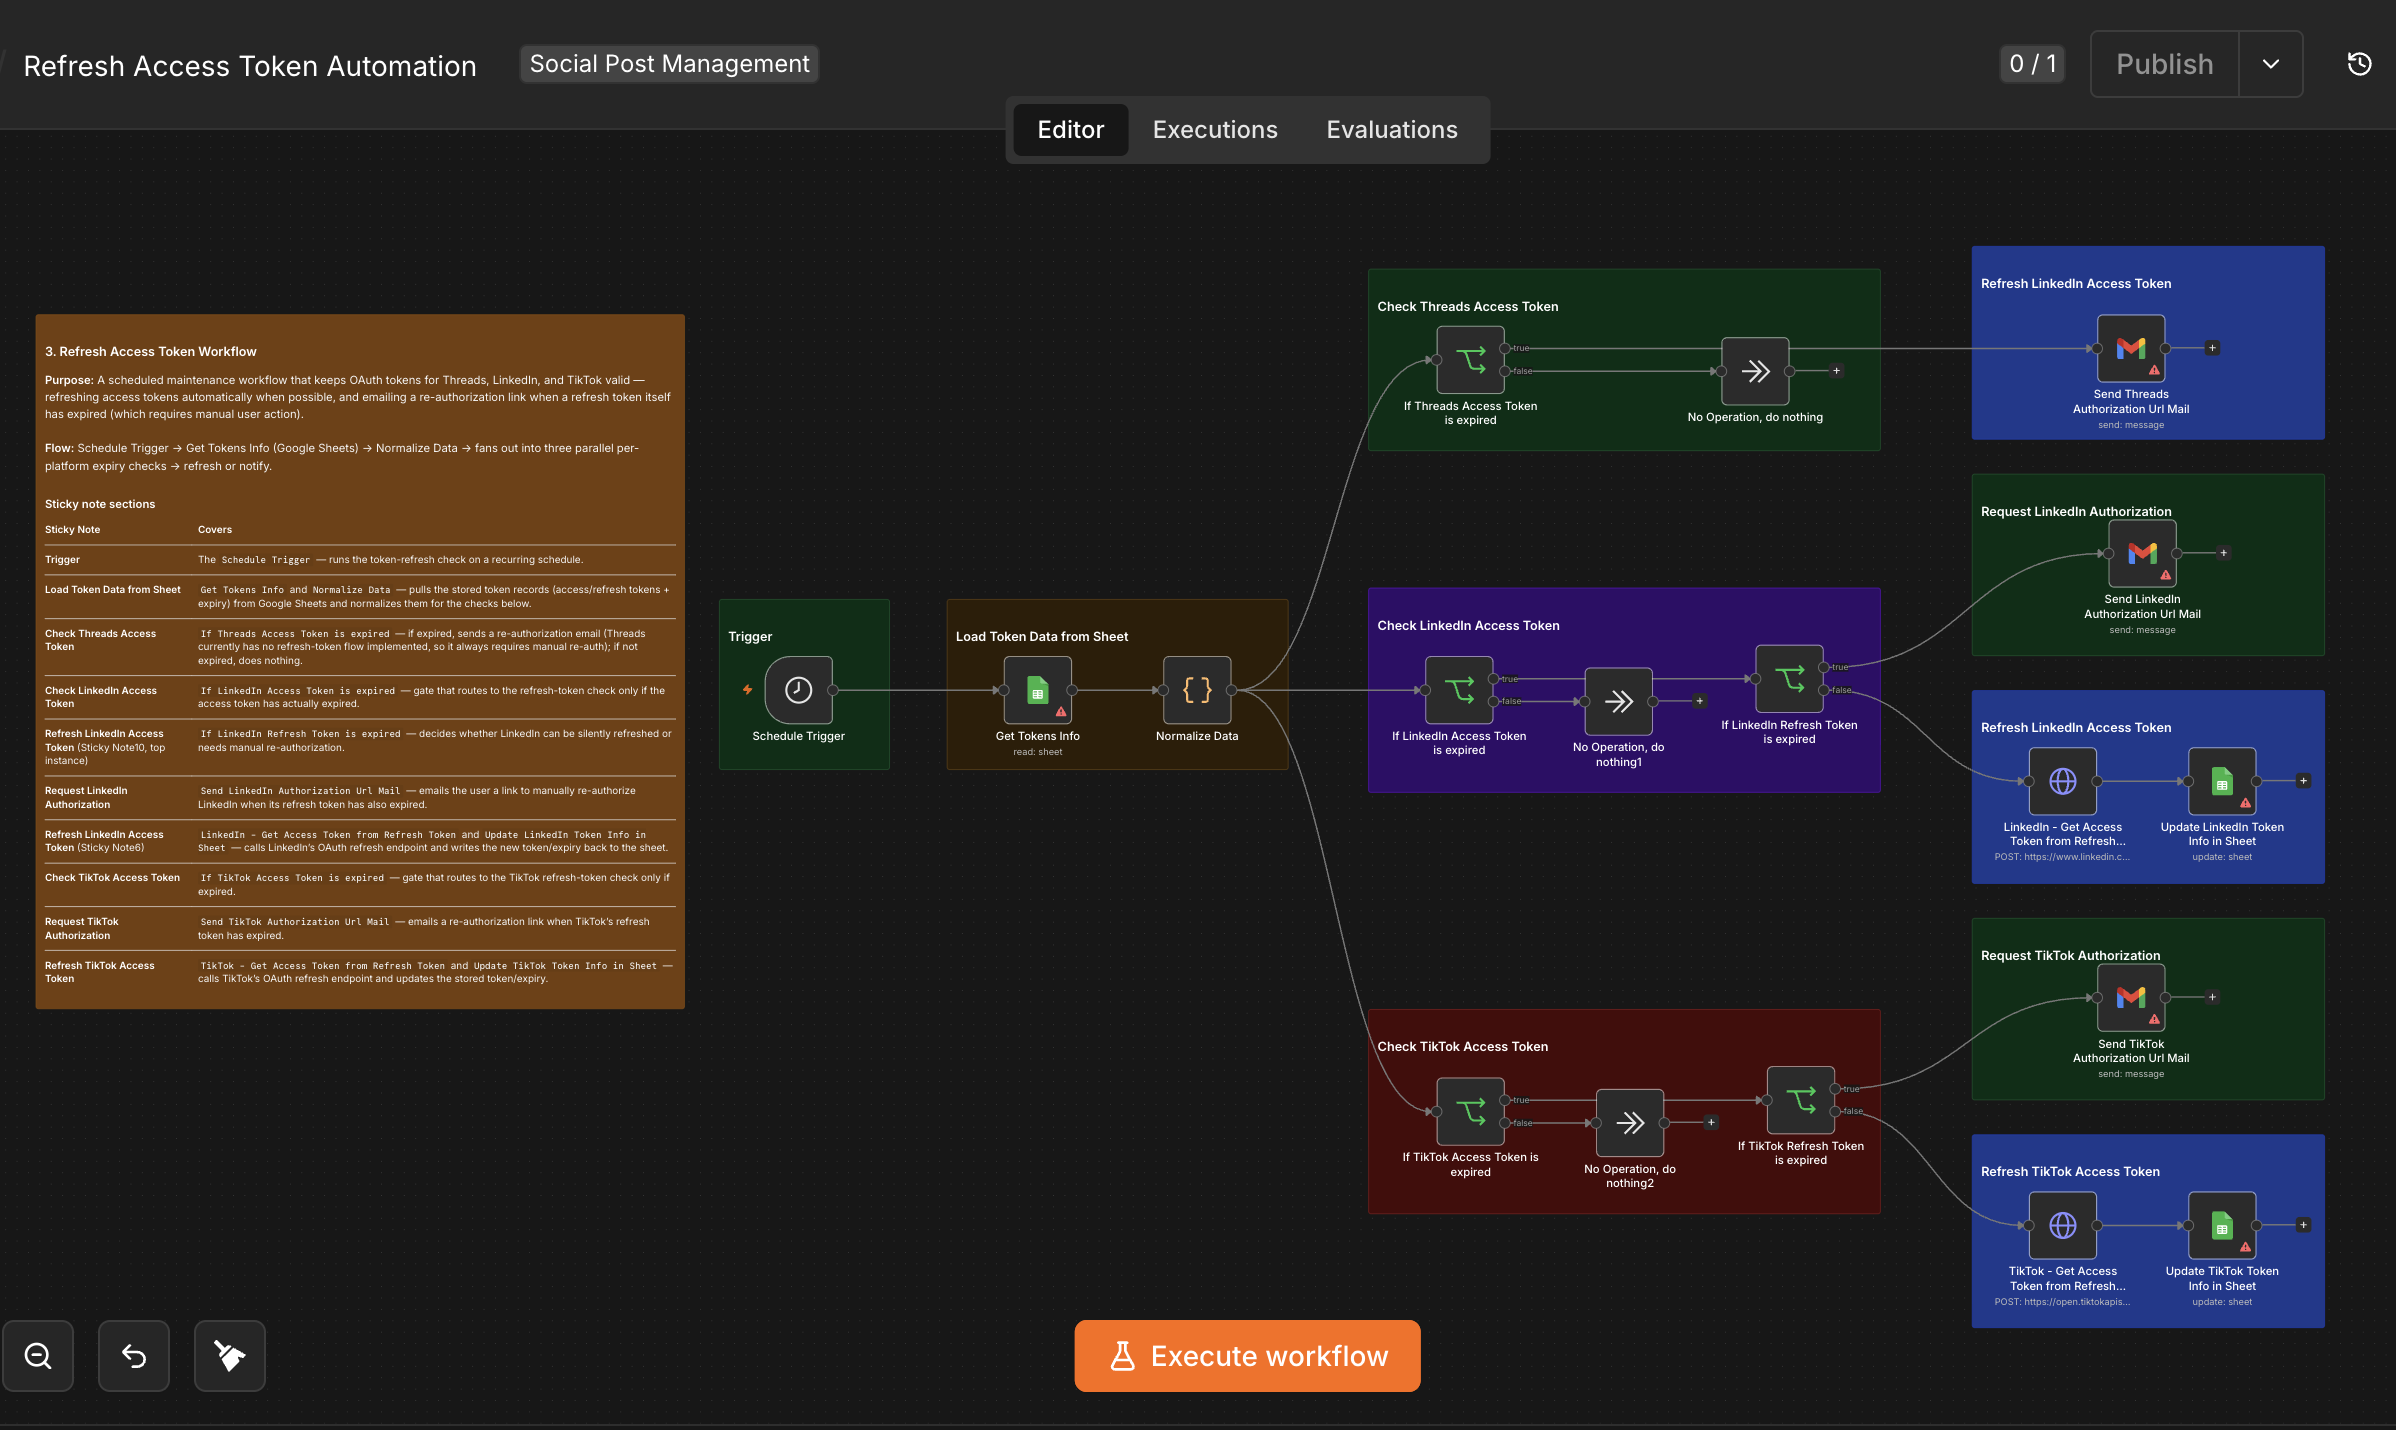2396x1430 pixels.
Task: Open Update TikTok Token Info in Sheet node
Action: pyautogui.click(x=2222, y=1225)
